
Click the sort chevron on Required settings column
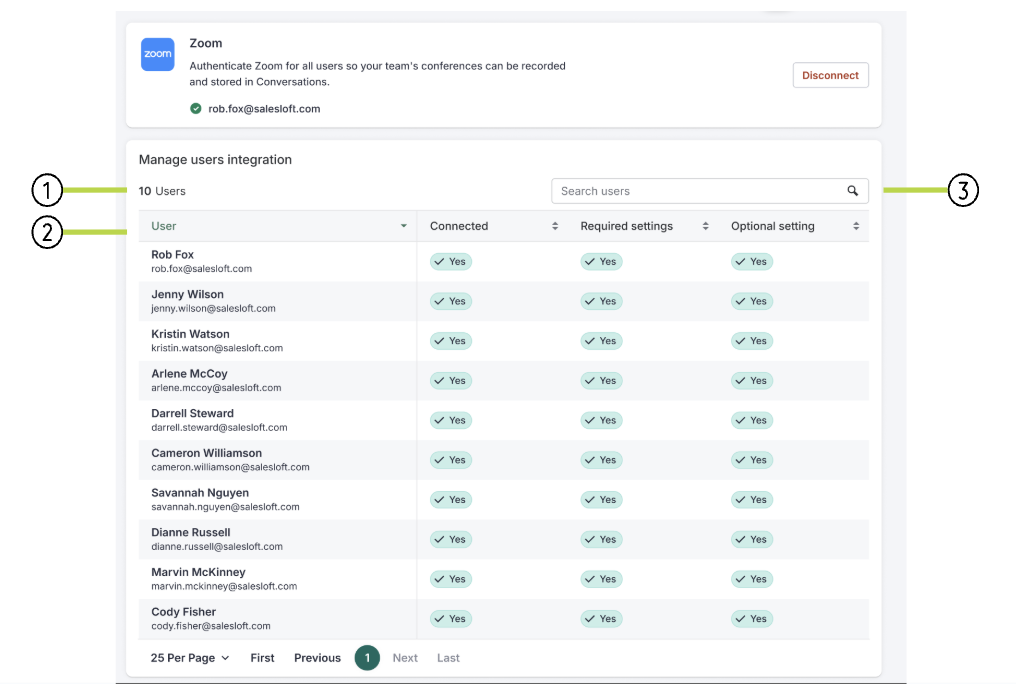point(706,225)
